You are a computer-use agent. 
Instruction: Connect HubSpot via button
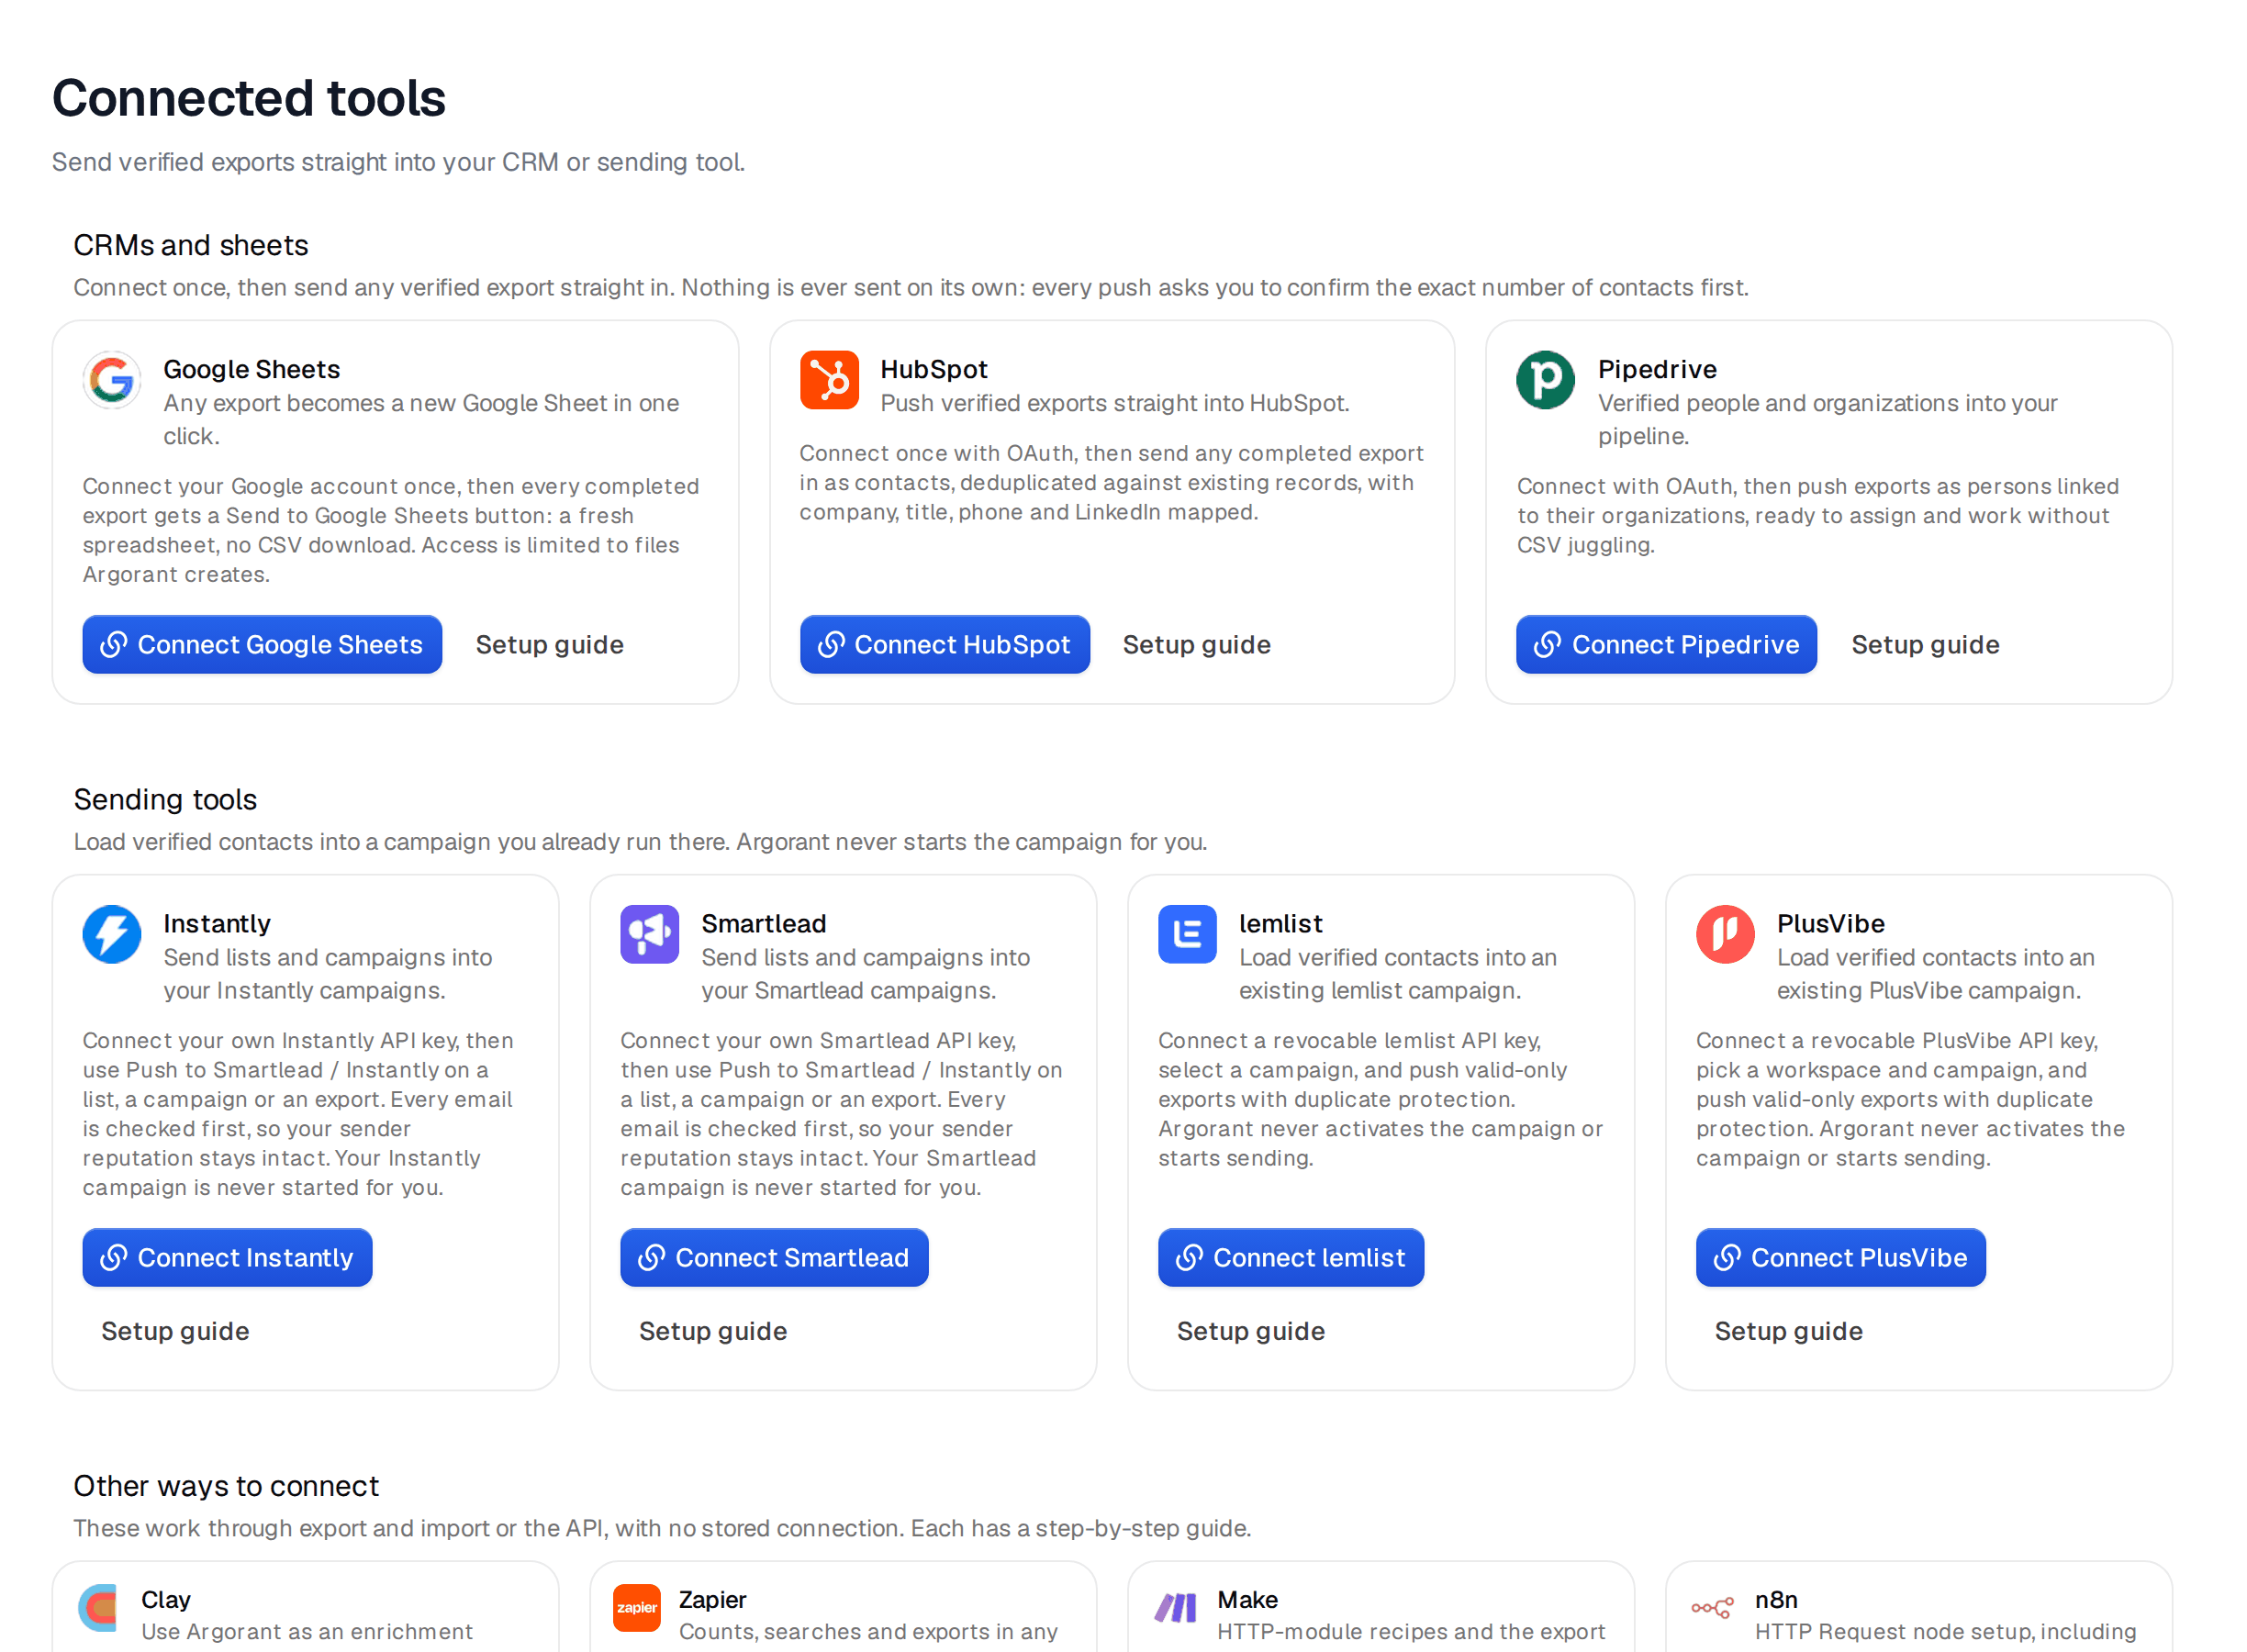pyautogui.click(x=945, y=645)
